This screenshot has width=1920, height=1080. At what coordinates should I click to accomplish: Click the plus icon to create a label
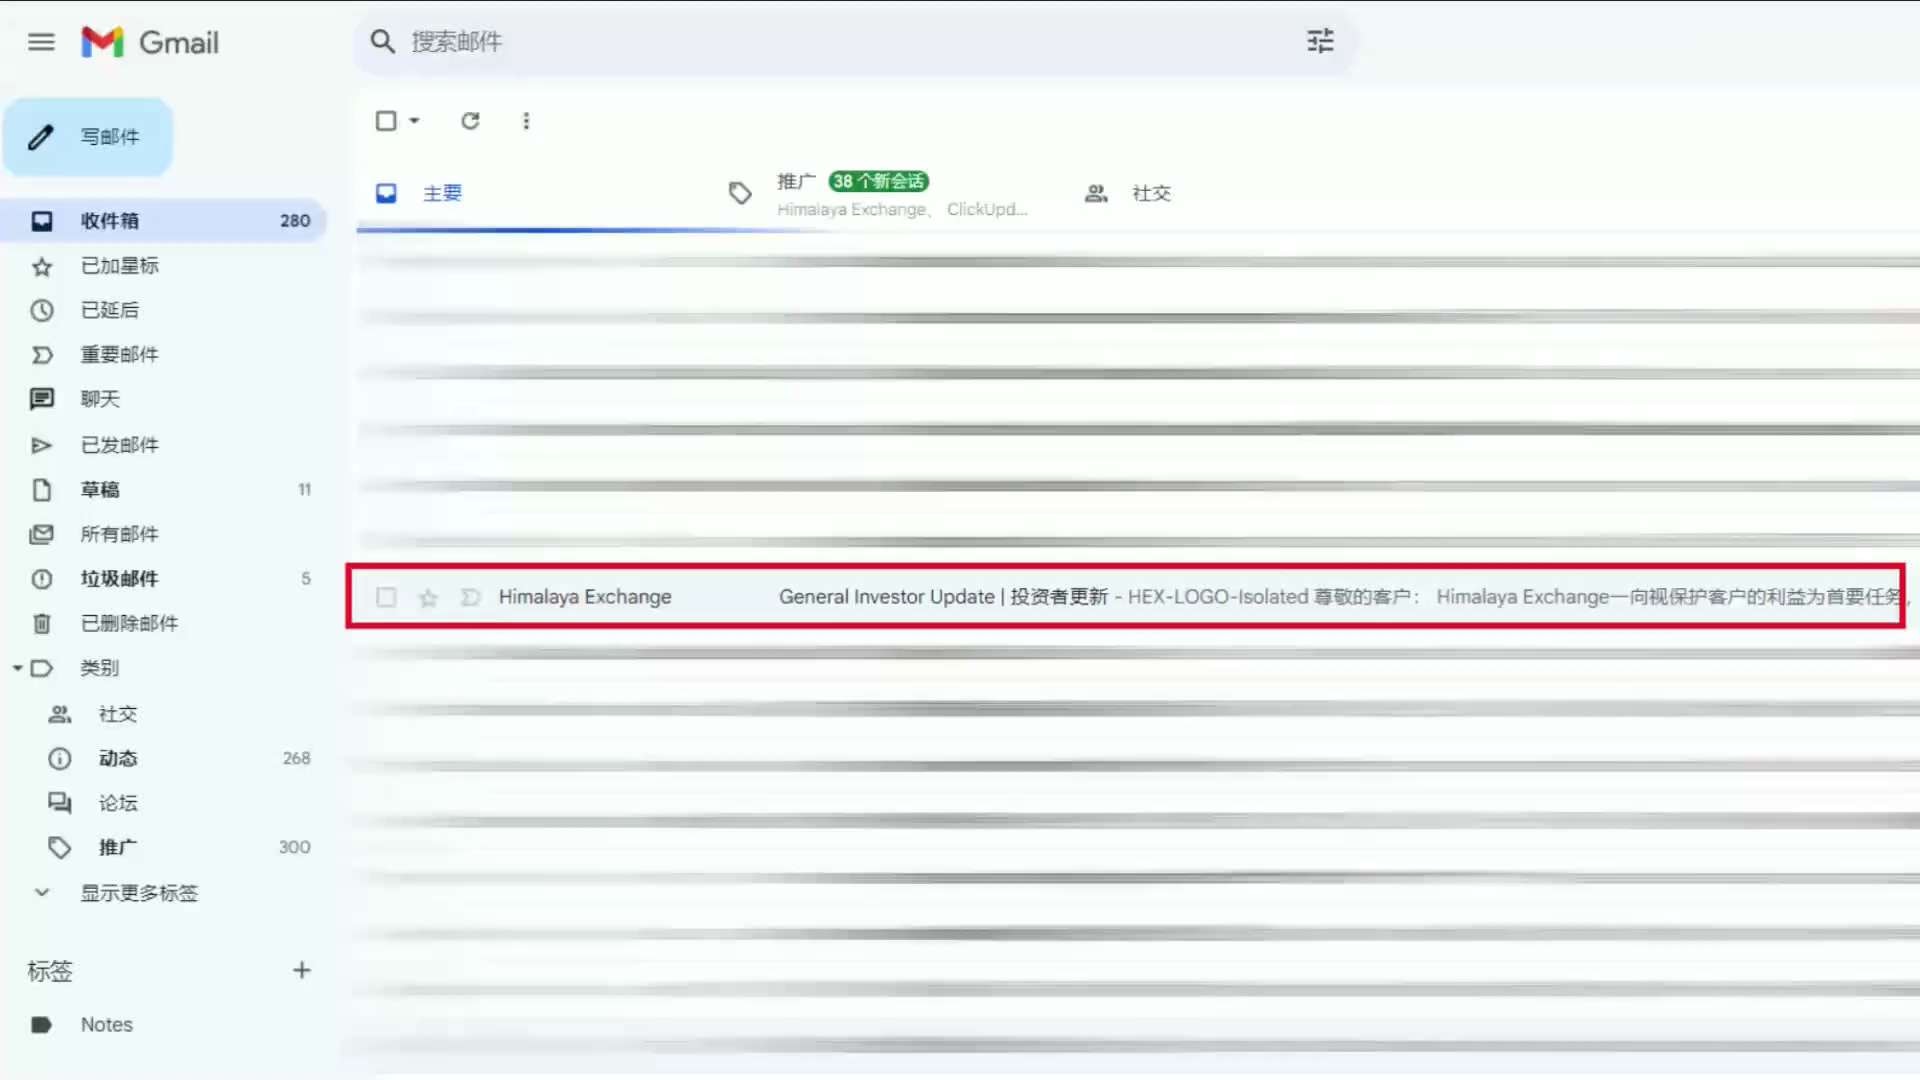tap(301, 970)
